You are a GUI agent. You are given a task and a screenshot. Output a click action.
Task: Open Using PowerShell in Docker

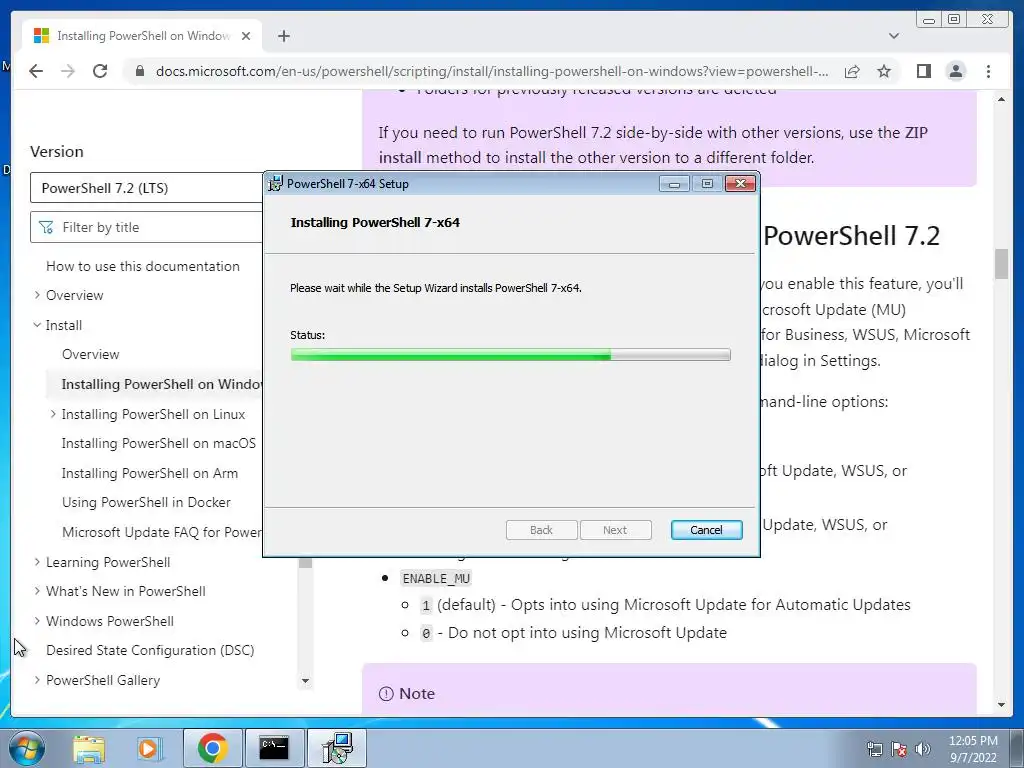(146, 503)
